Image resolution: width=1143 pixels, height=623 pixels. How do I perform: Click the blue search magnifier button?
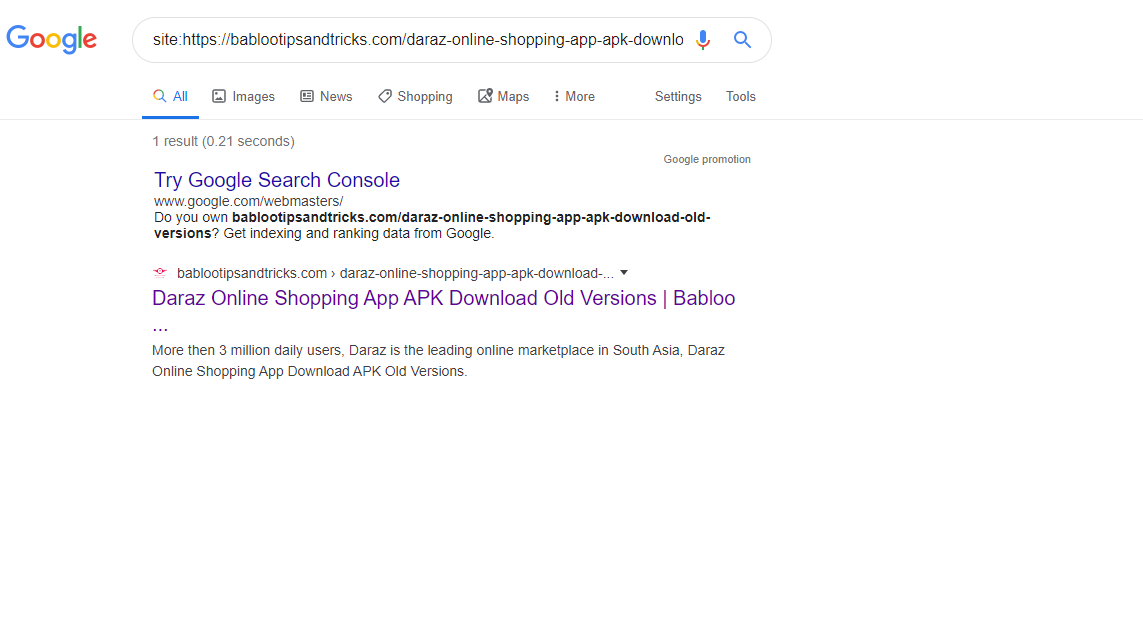point(742,39)
